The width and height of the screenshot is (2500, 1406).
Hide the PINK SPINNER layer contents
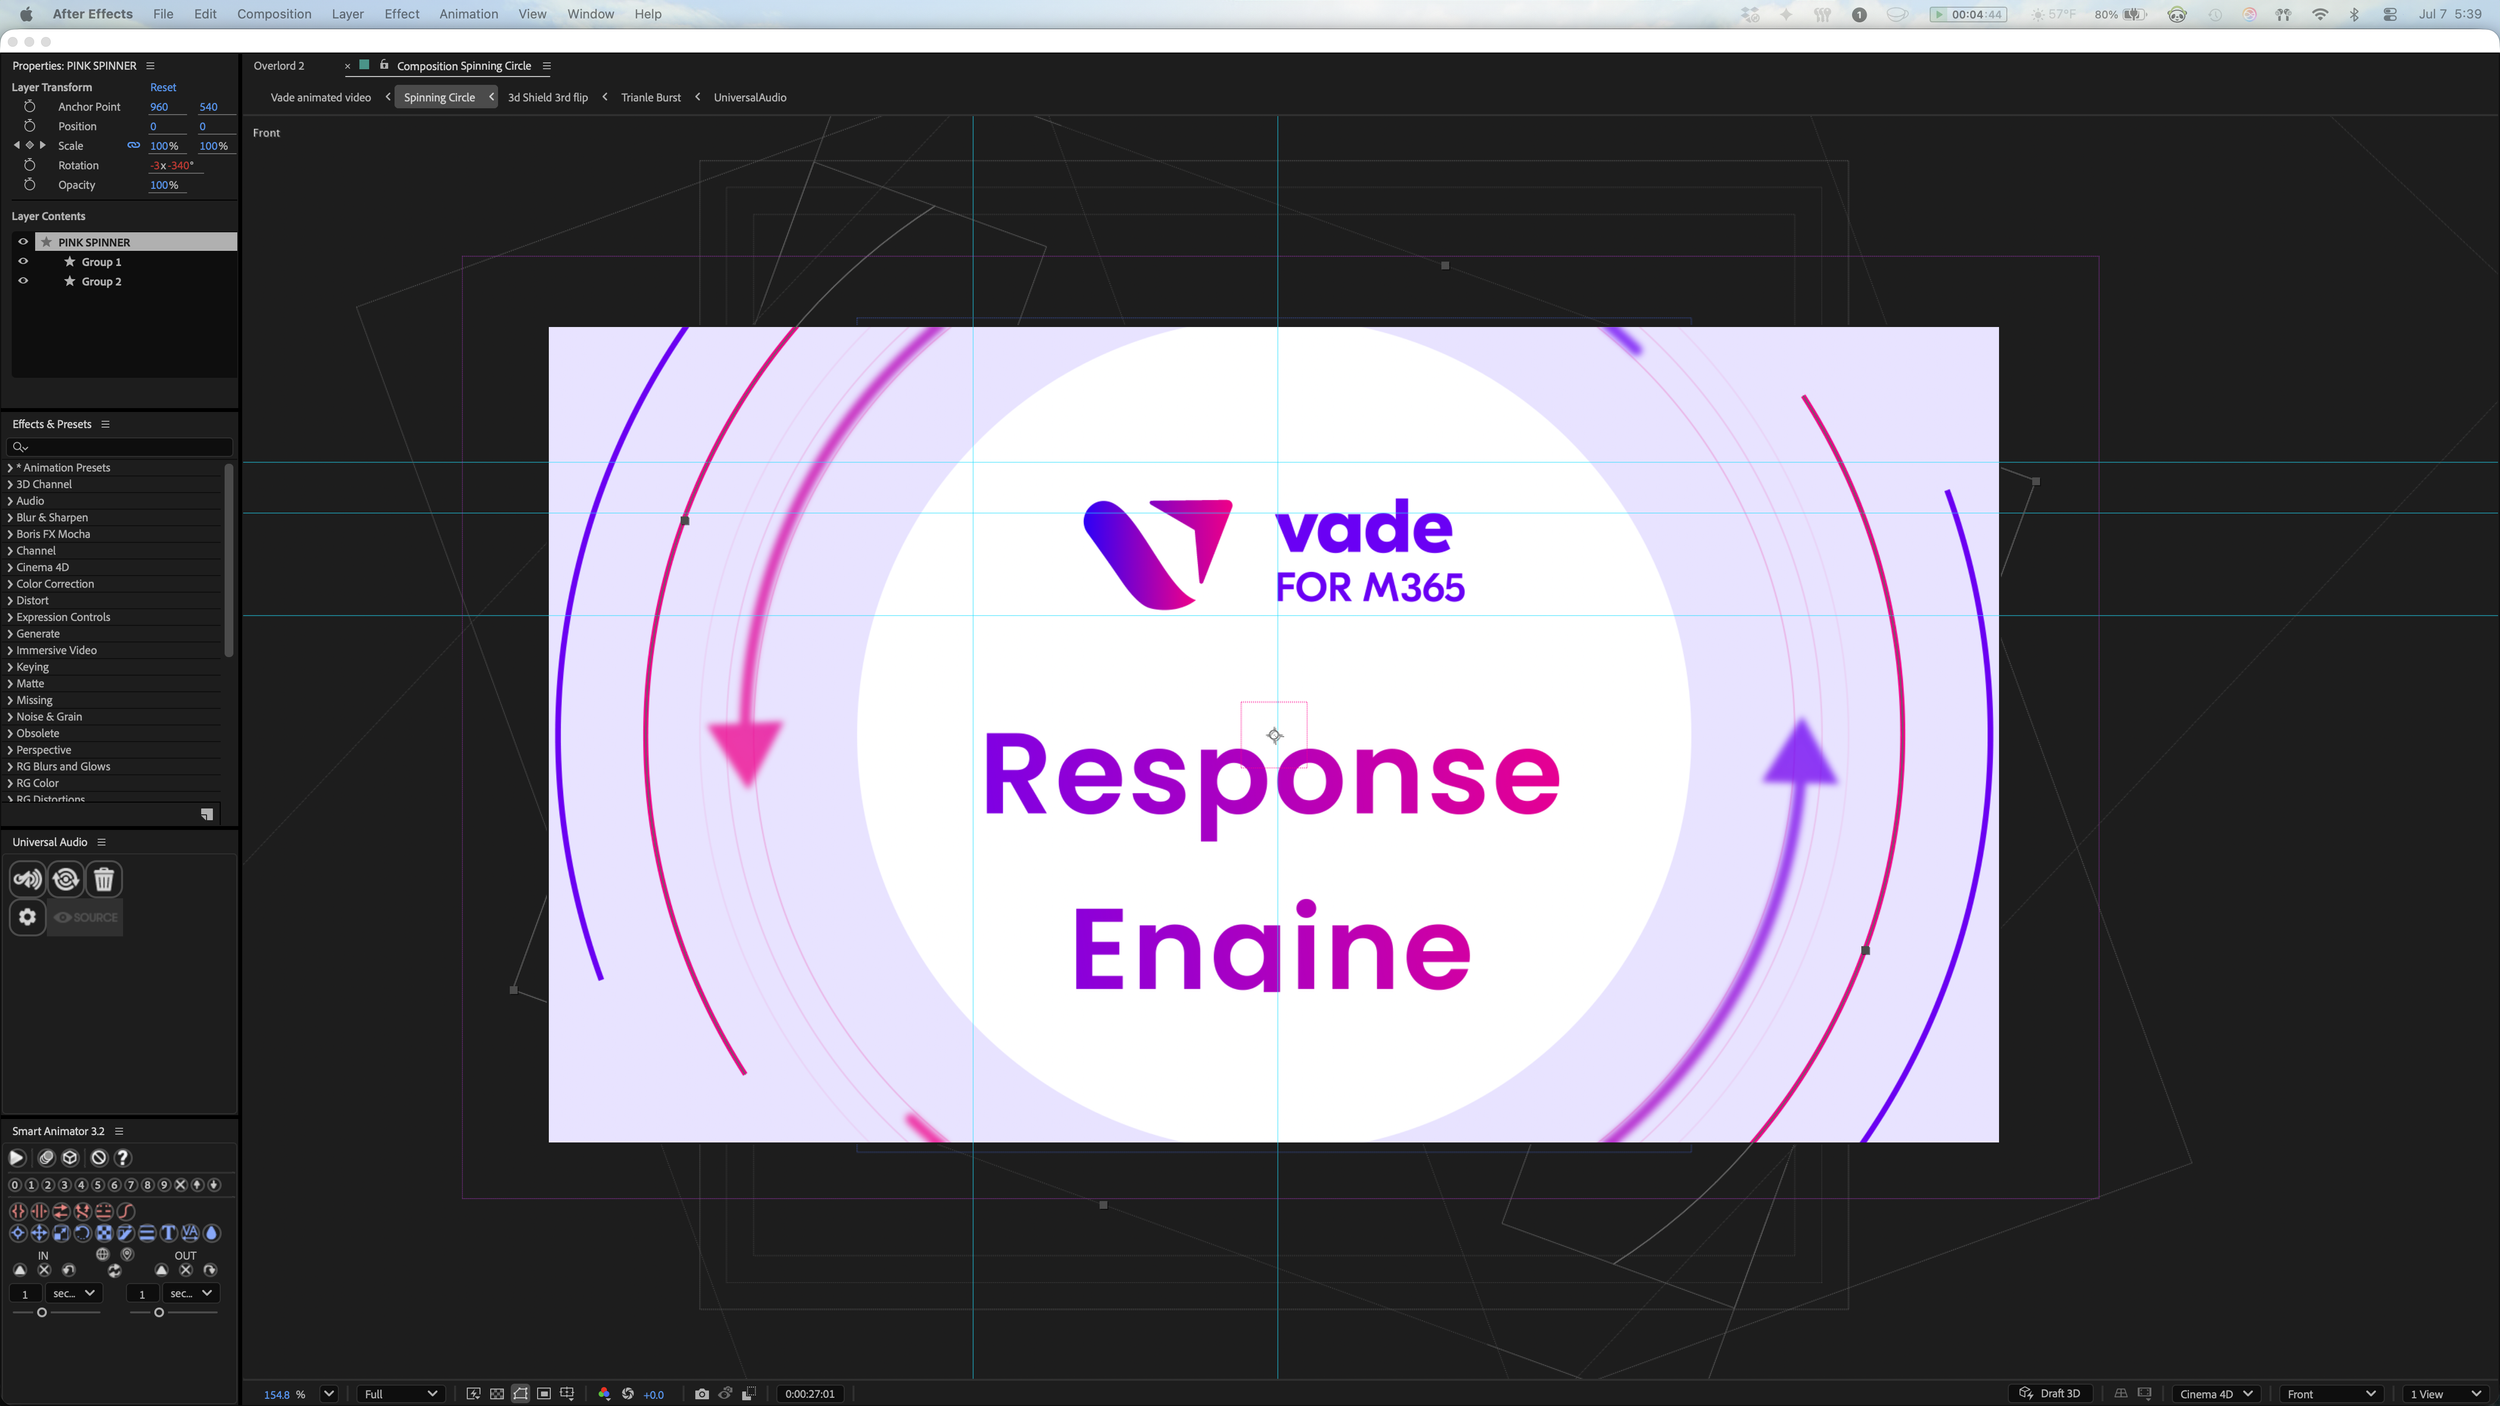(23, 242)
